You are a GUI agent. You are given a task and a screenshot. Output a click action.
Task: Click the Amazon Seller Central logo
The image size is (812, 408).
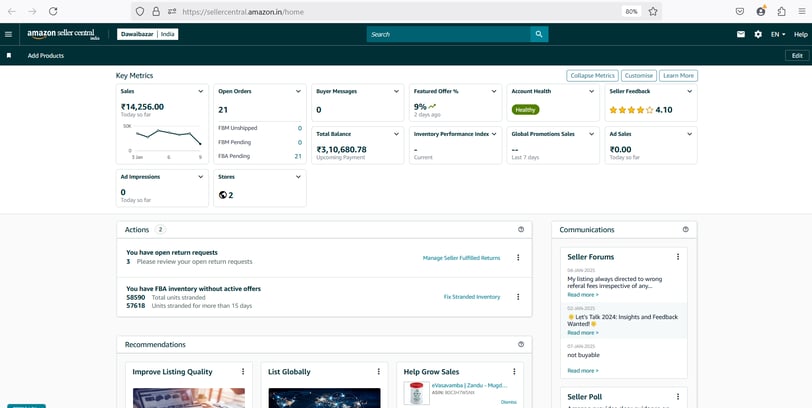(63, 34)
